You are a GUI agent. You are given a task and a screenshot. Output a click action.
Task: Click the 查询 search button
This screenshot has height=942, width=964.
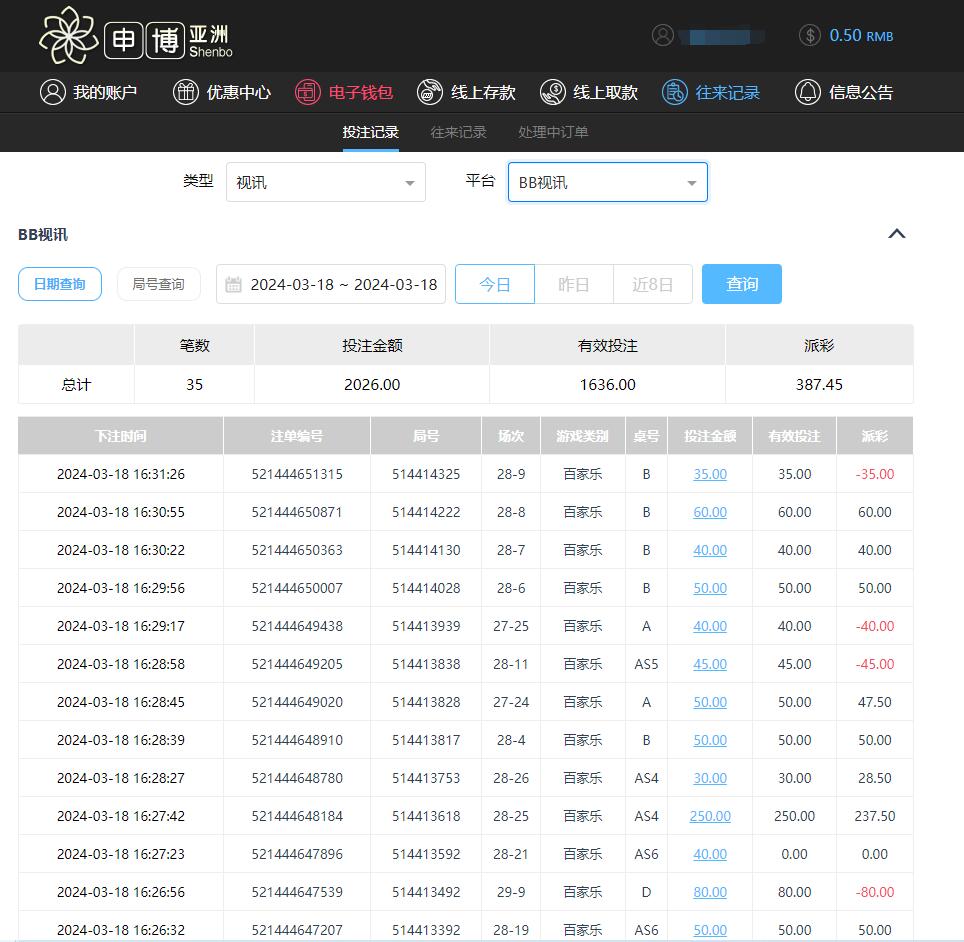(x=742, y=284)
